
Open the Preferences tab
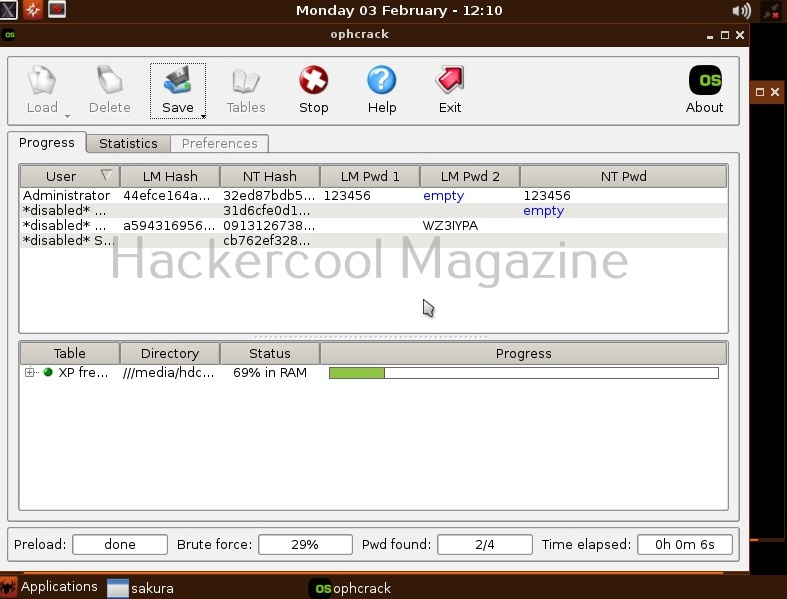click(219, 144)
